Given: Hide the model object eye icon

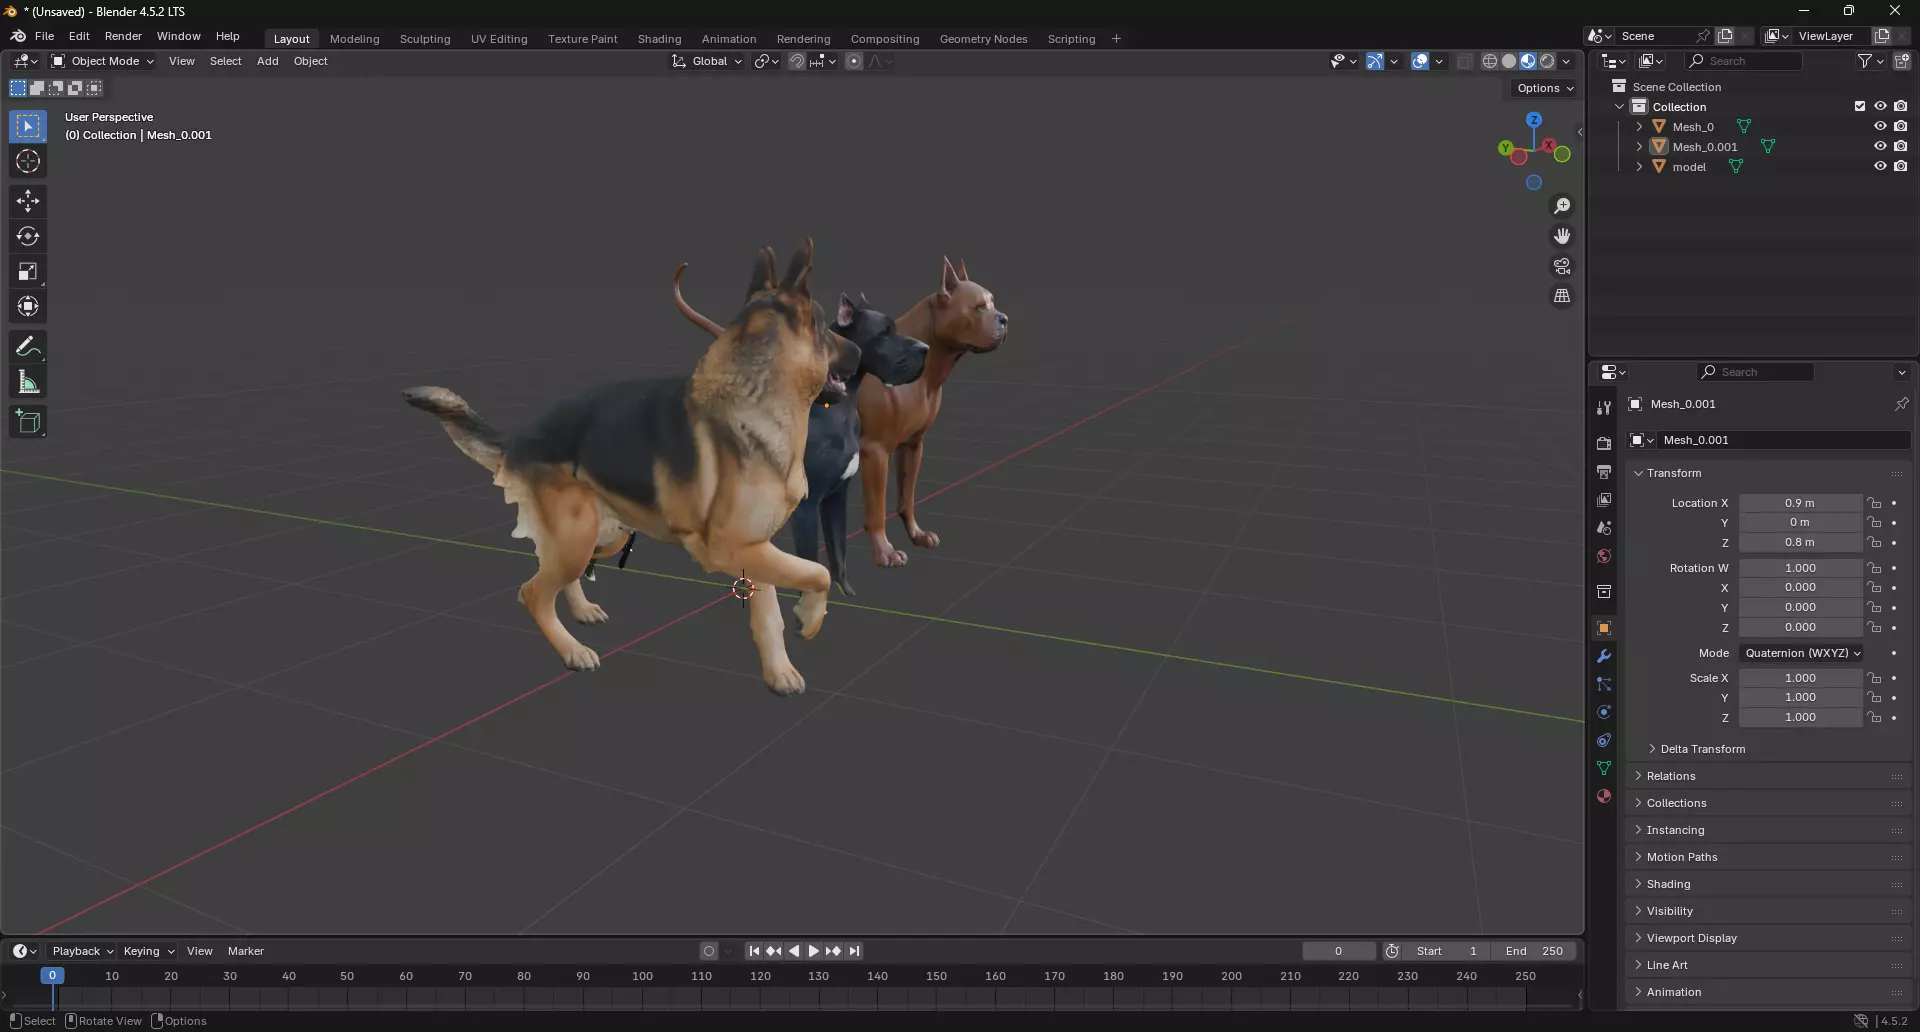Looking at the screenshot, I should pyautogui.click(x=1880, y=167).
